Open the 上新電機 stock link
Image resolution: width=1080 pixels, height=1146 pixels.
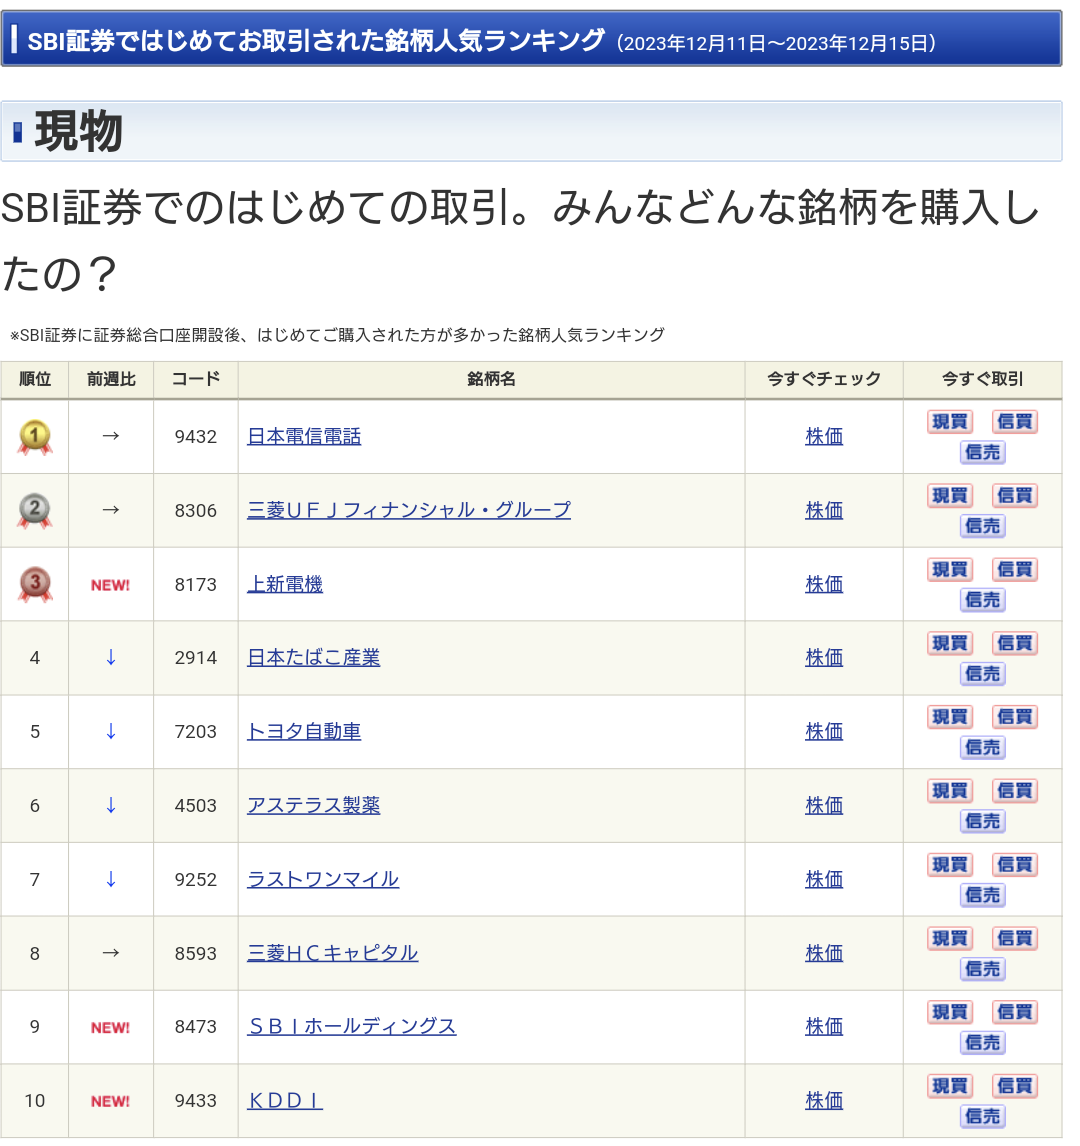(285, 585)
